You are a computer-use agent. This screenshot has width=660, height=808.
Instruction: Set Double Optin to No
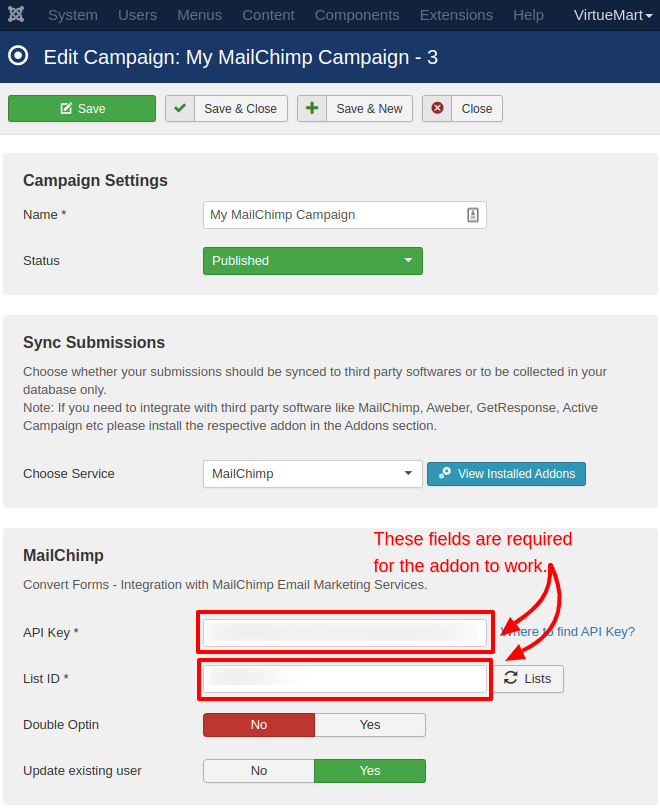click(259, 725)
